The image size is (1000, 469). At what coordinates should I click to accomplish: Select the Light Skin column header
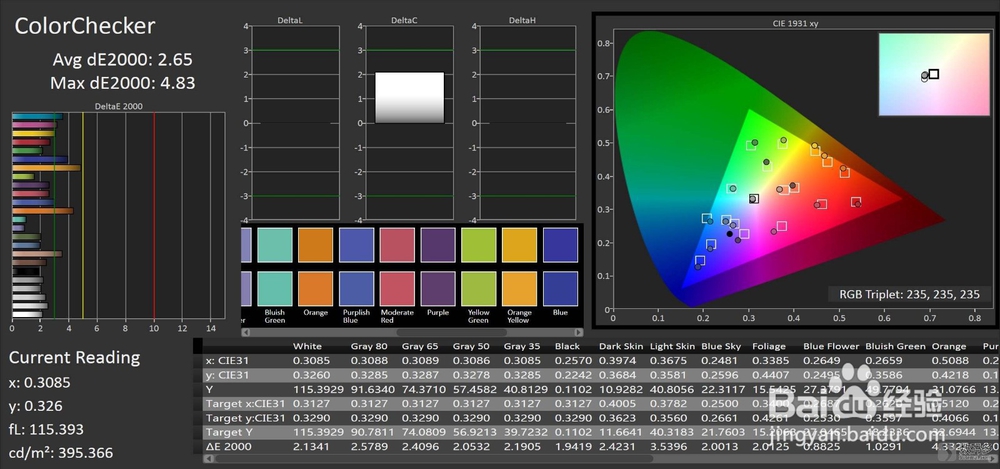pos(672,346)
